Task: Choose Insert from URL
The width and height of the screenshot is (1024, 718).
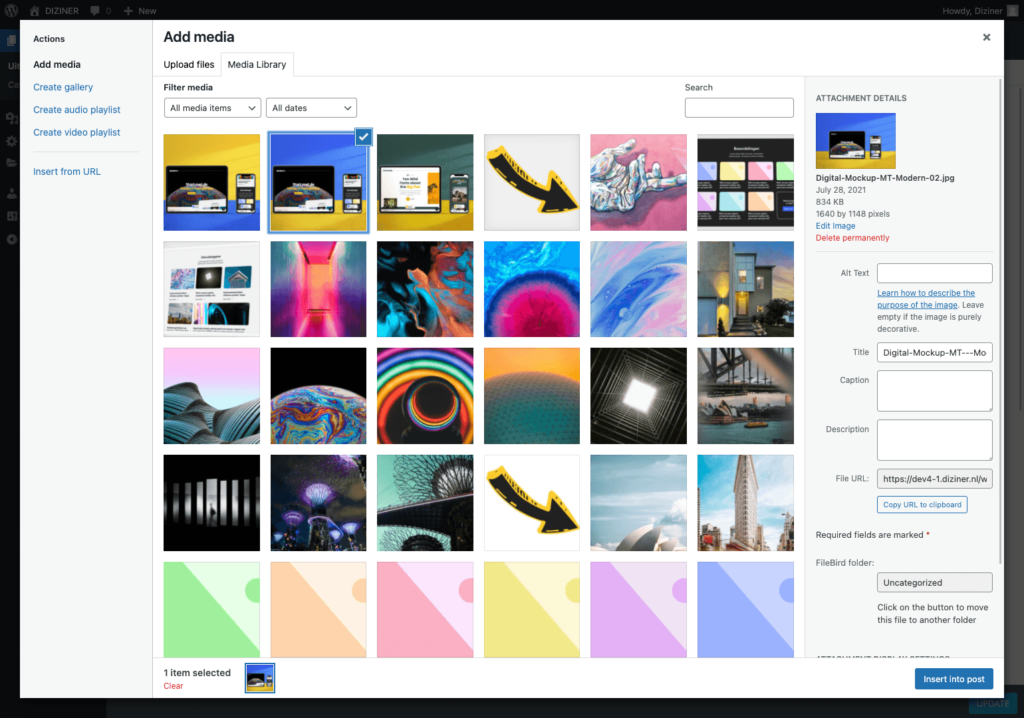Action: tap(67, 172)
